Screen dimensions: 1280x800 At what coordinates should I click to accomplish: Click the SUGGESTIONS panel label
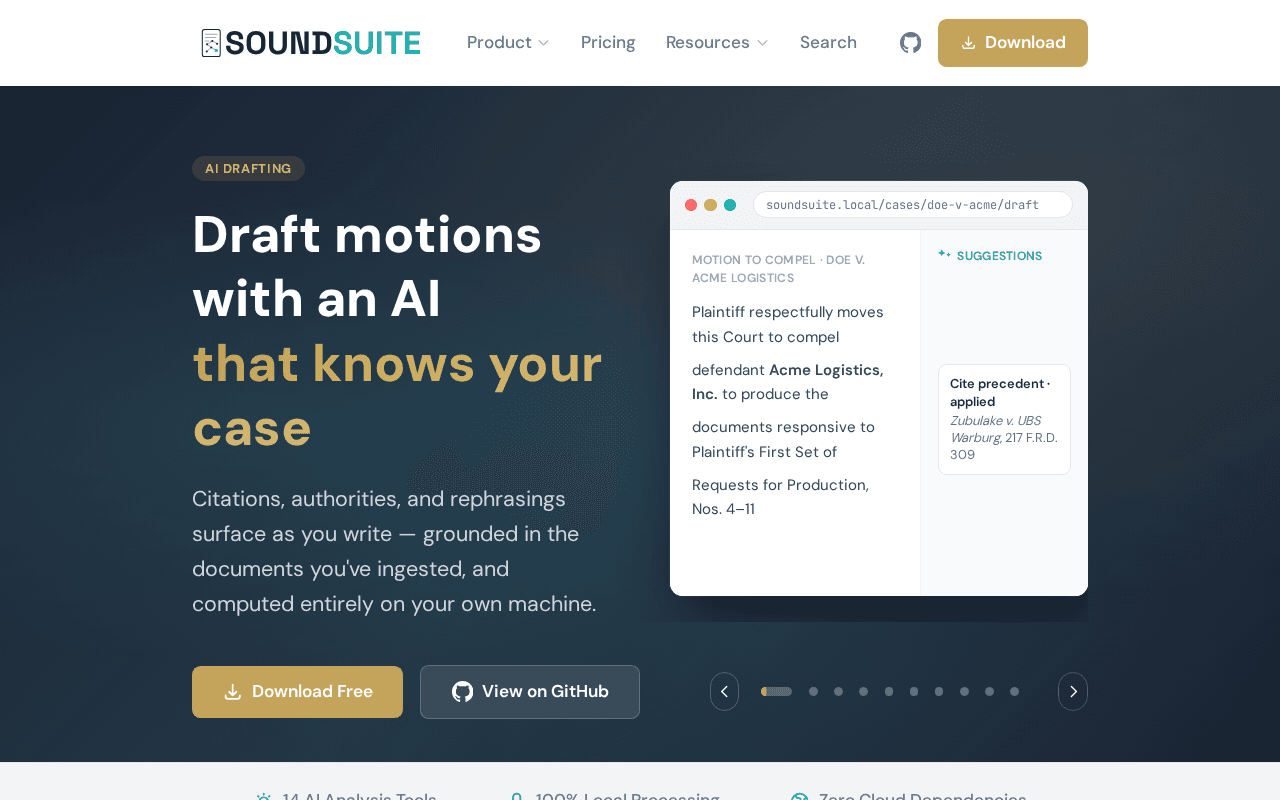coord(999,256)
